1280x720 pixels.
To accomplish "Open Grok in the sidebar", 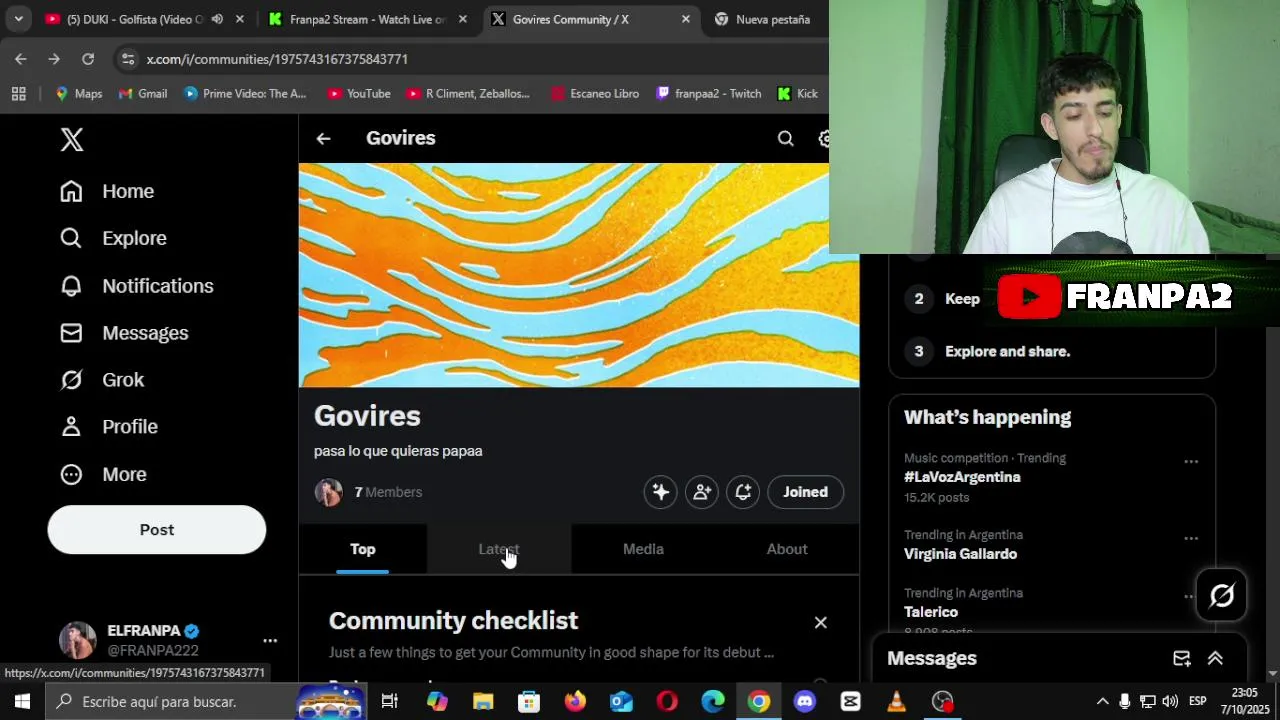I will click(x=101, y=380).
